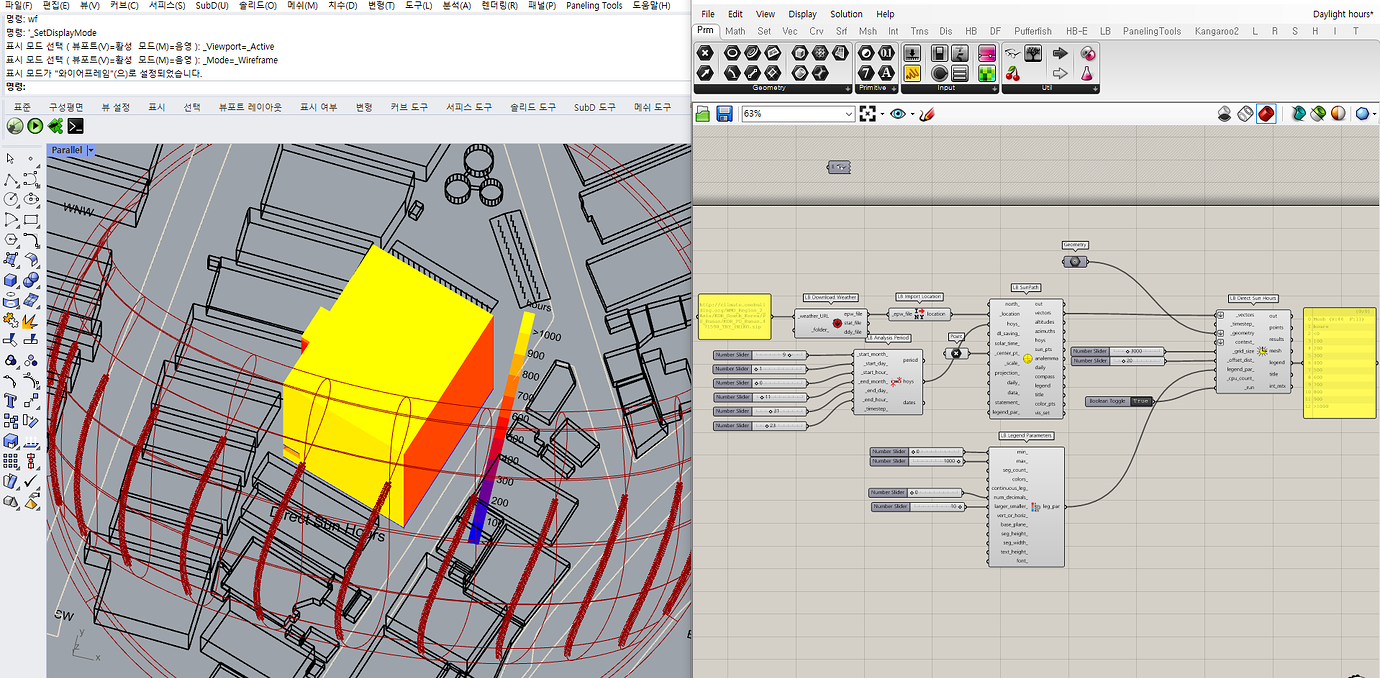Viewport: 1380px width, 678px height.
Task: Click the Open file folder icon in Grasshopper
Action: tap(704, 114)
